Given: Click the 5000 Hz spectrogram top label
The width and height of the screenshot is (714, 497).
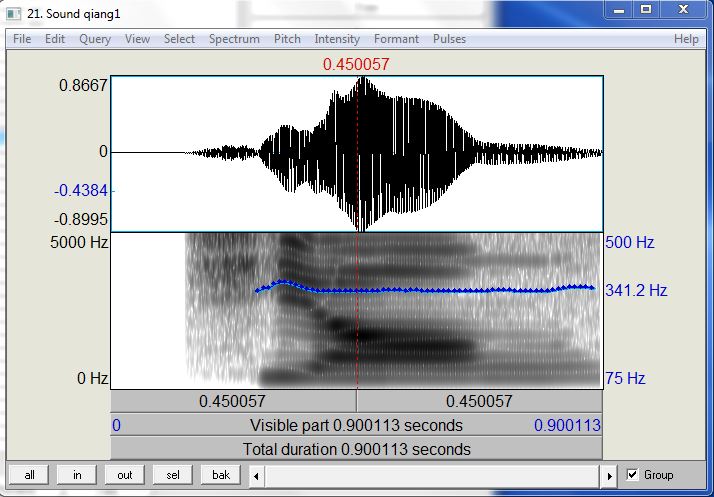Looking at the screenshot, I should 79,242.
